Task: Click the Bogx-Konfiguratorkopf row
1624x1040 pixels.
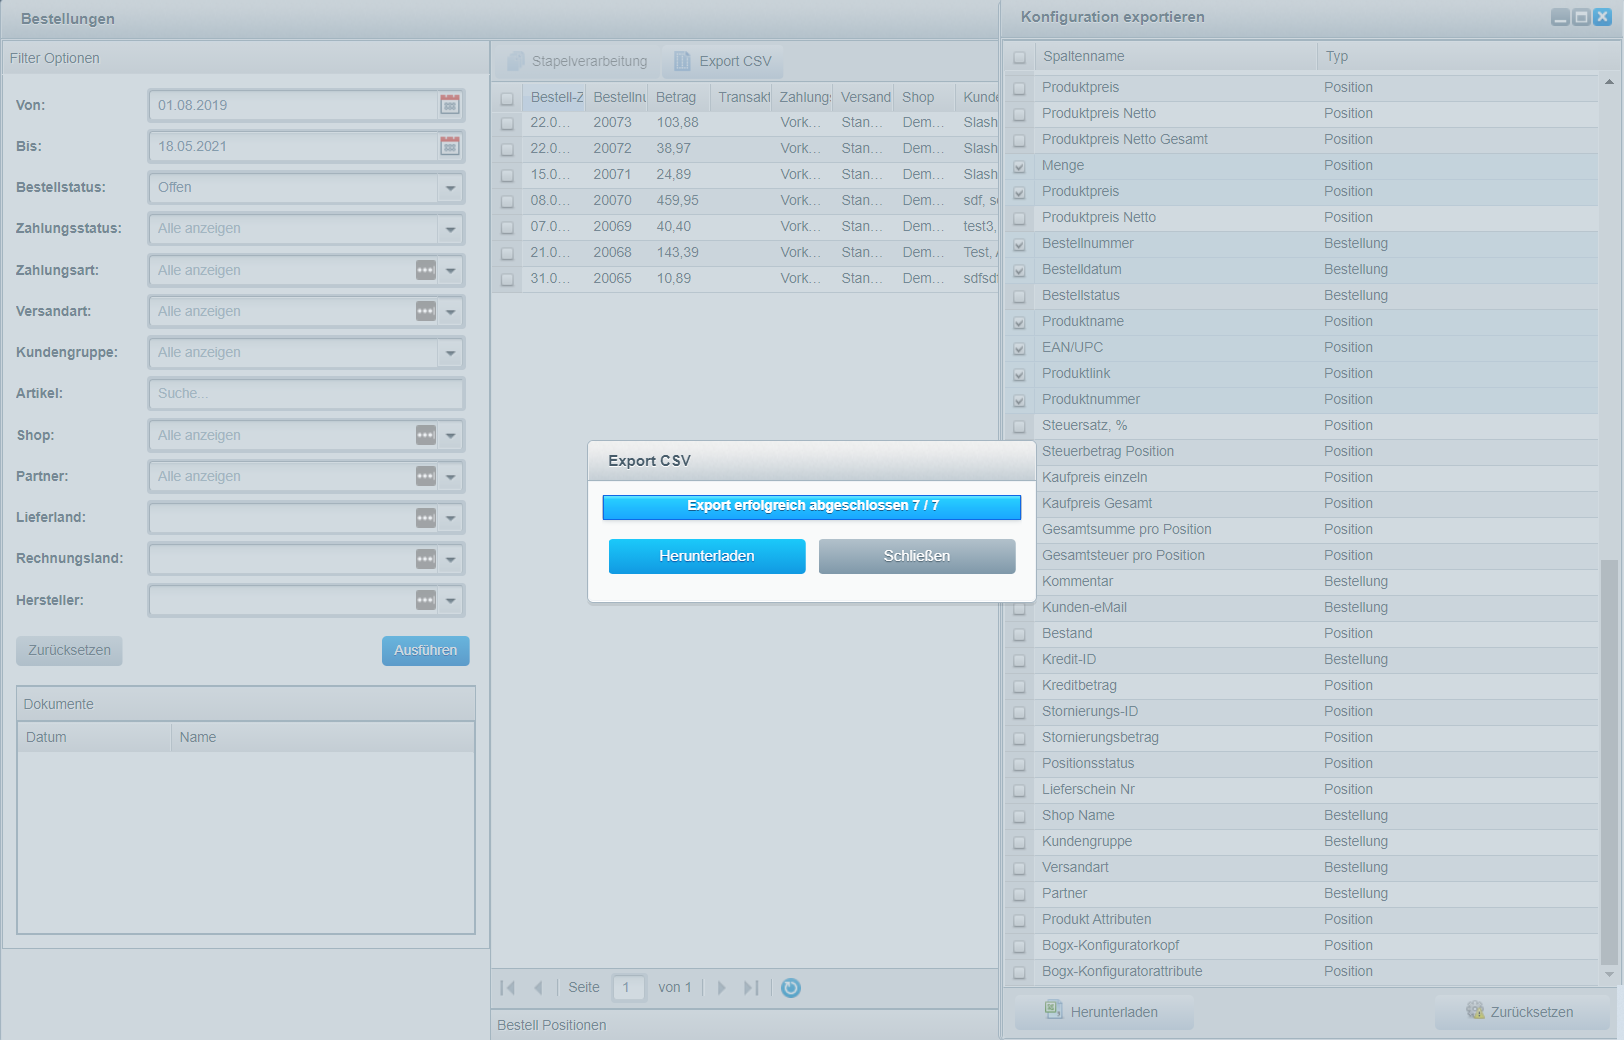Action: click(1302, 946)
